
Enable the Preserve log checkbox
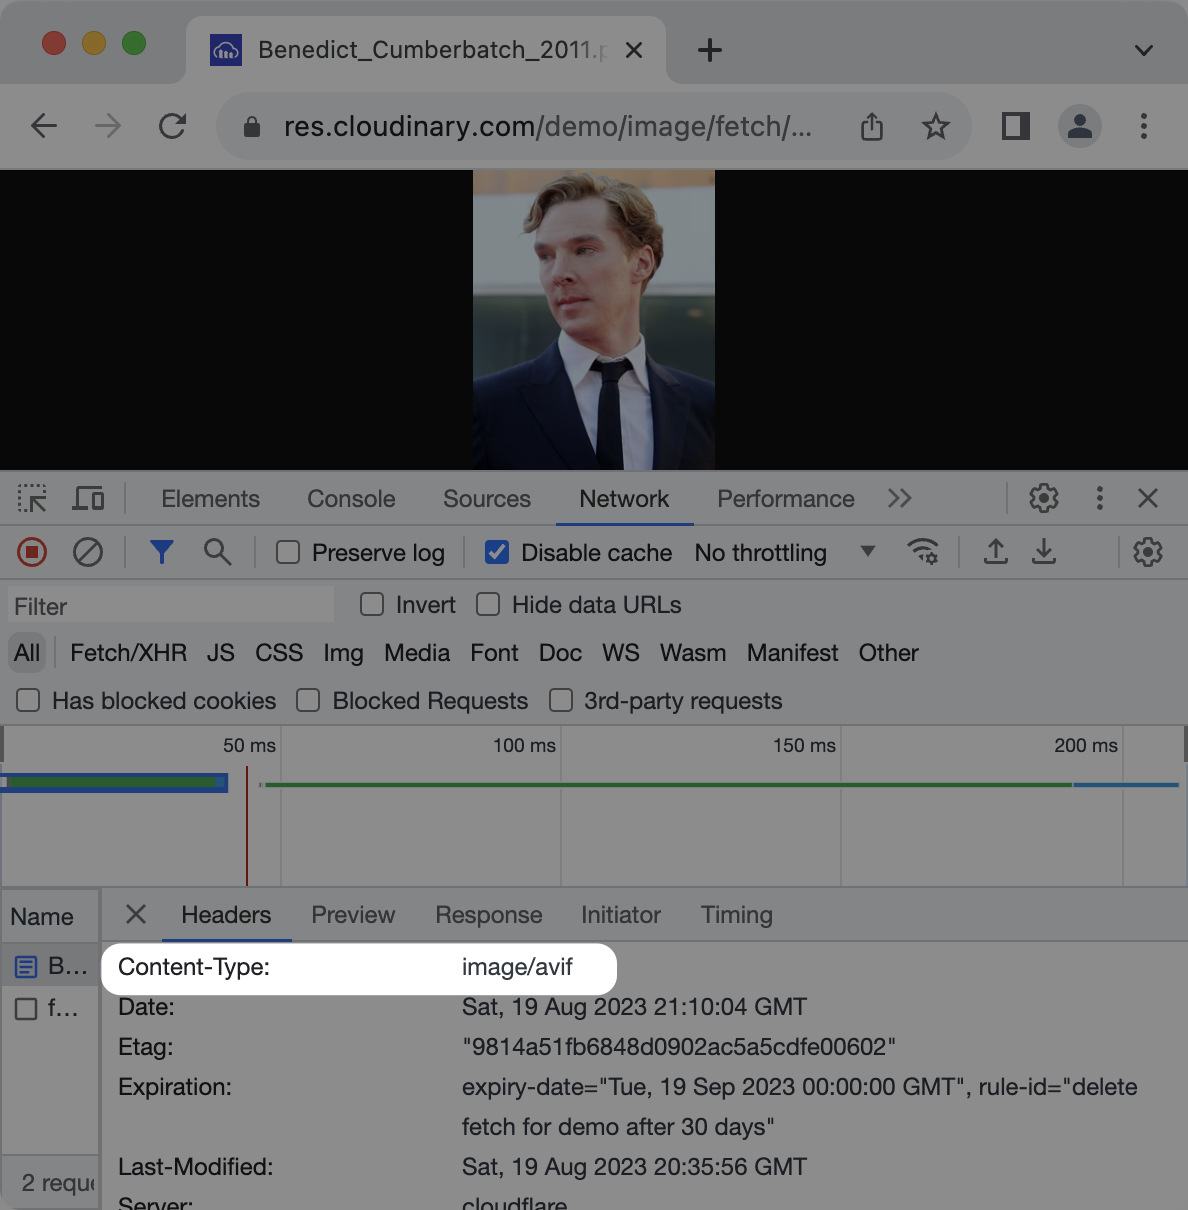tap(288, 553)
